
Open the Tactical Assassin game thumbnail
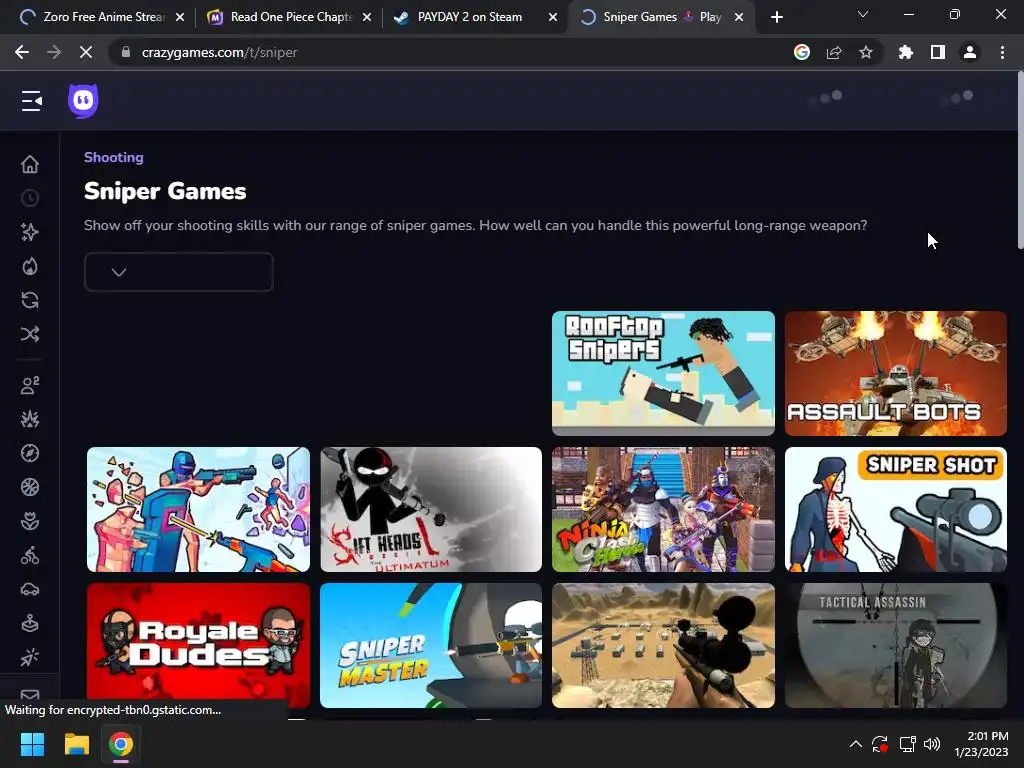[x=895, y=645]
